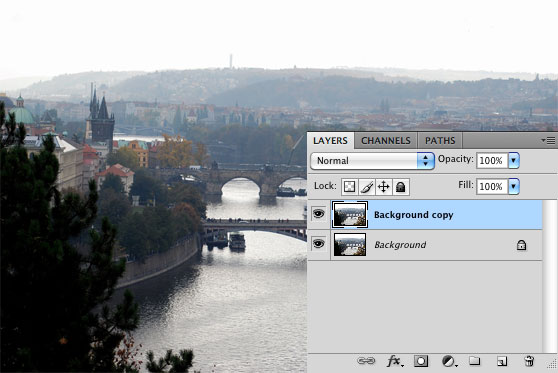Screen dimensions: 558x373
Task: Expand the Opacity slider arrow
Action: (514, 161)
